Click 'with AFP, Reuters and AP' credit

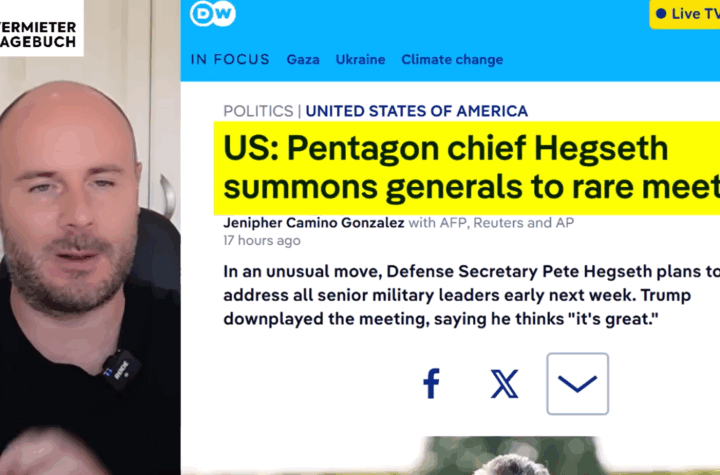491,223
